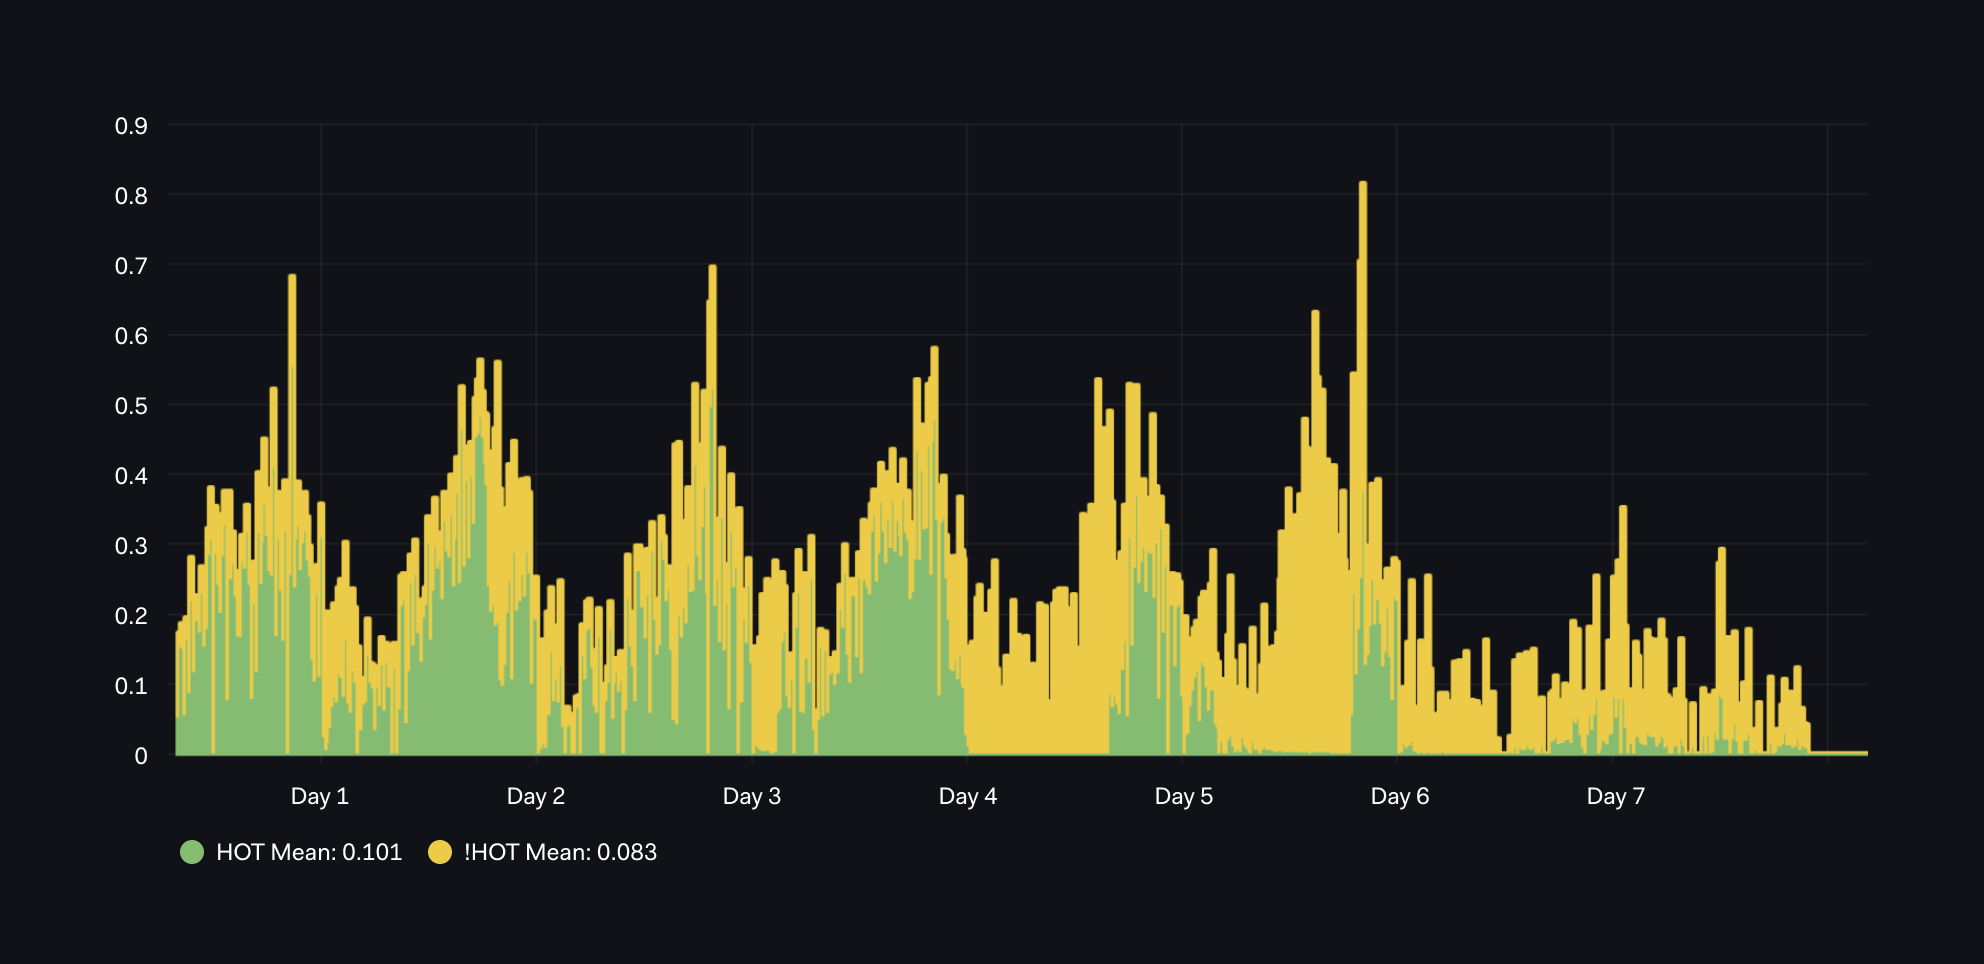Click the green HOT legend dot
Screen dimensions: 1984x964
click(192, 852)
